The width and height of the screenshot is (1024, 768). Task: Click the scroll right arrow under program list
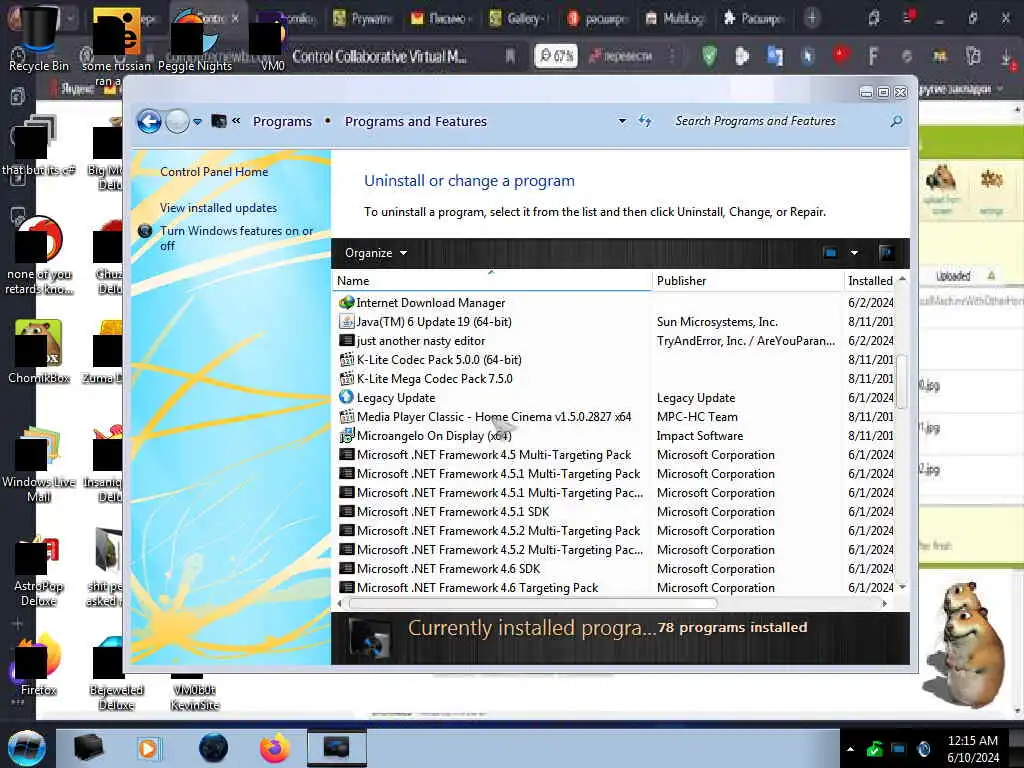(x=885, y=603)
